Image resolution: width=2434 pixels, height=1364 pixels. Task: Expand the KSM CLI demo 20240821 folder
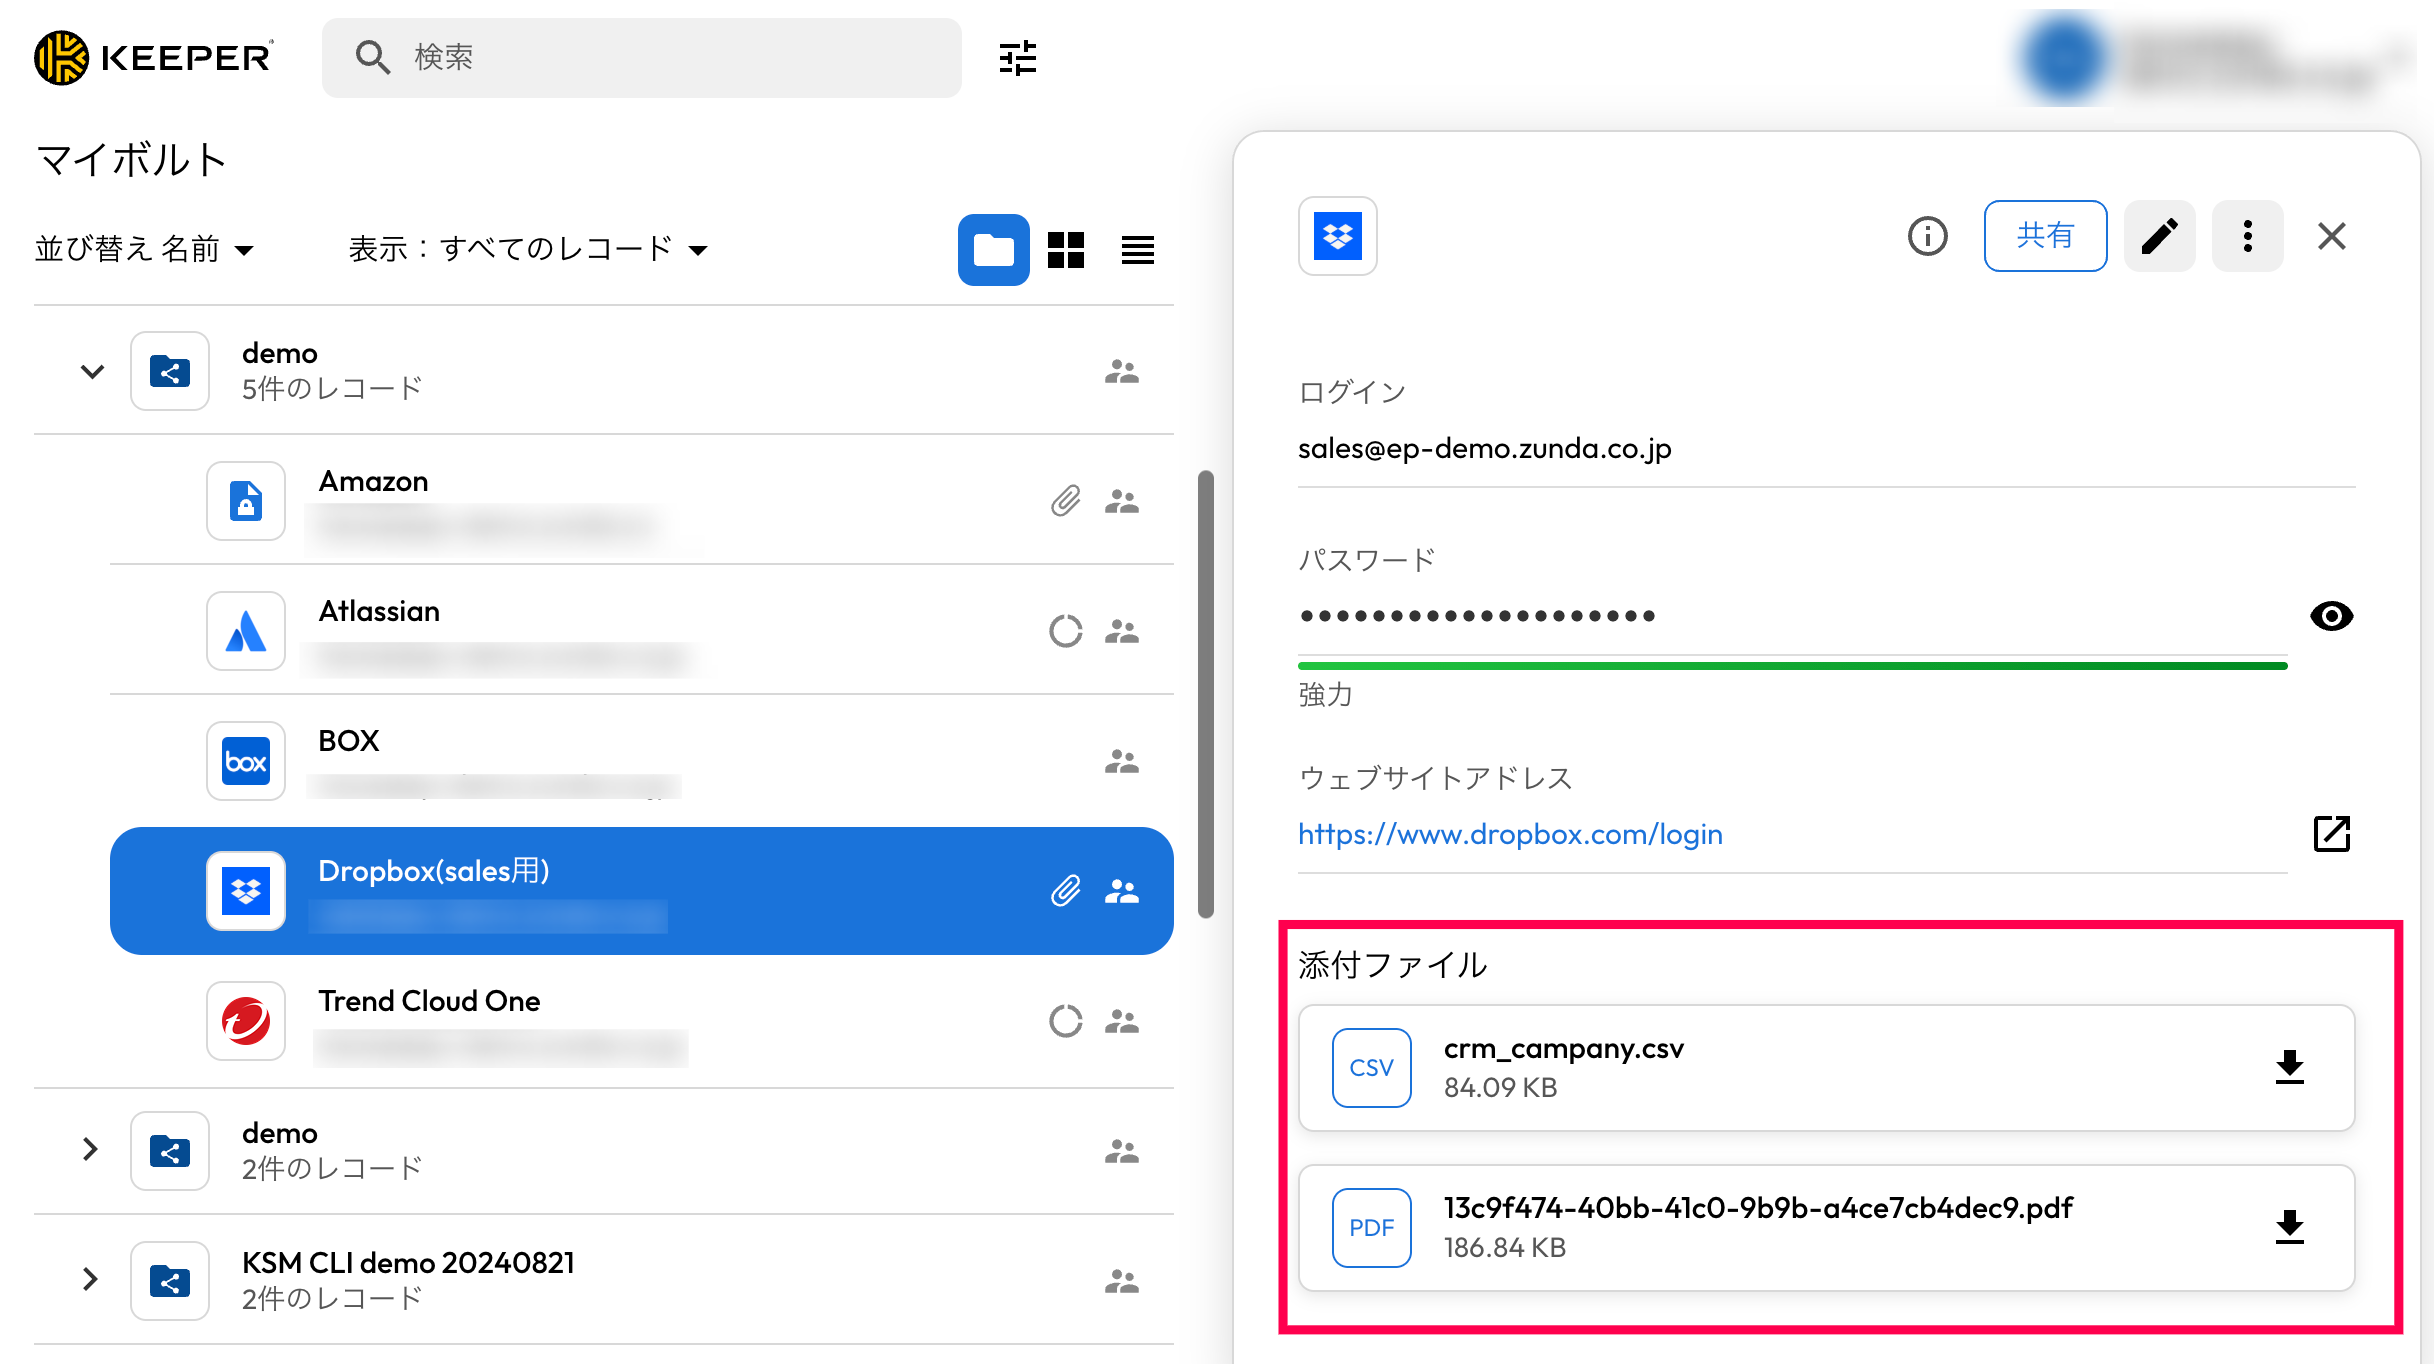[90, 1280]
